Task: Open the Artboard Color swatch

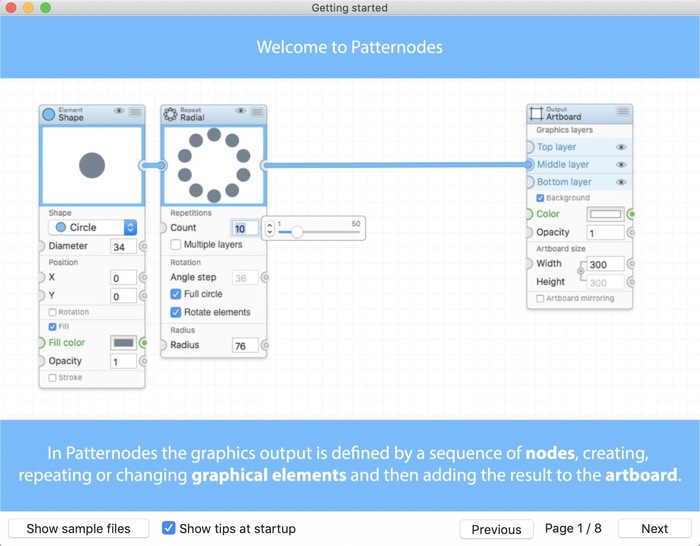Action: (x=605, y=214)
